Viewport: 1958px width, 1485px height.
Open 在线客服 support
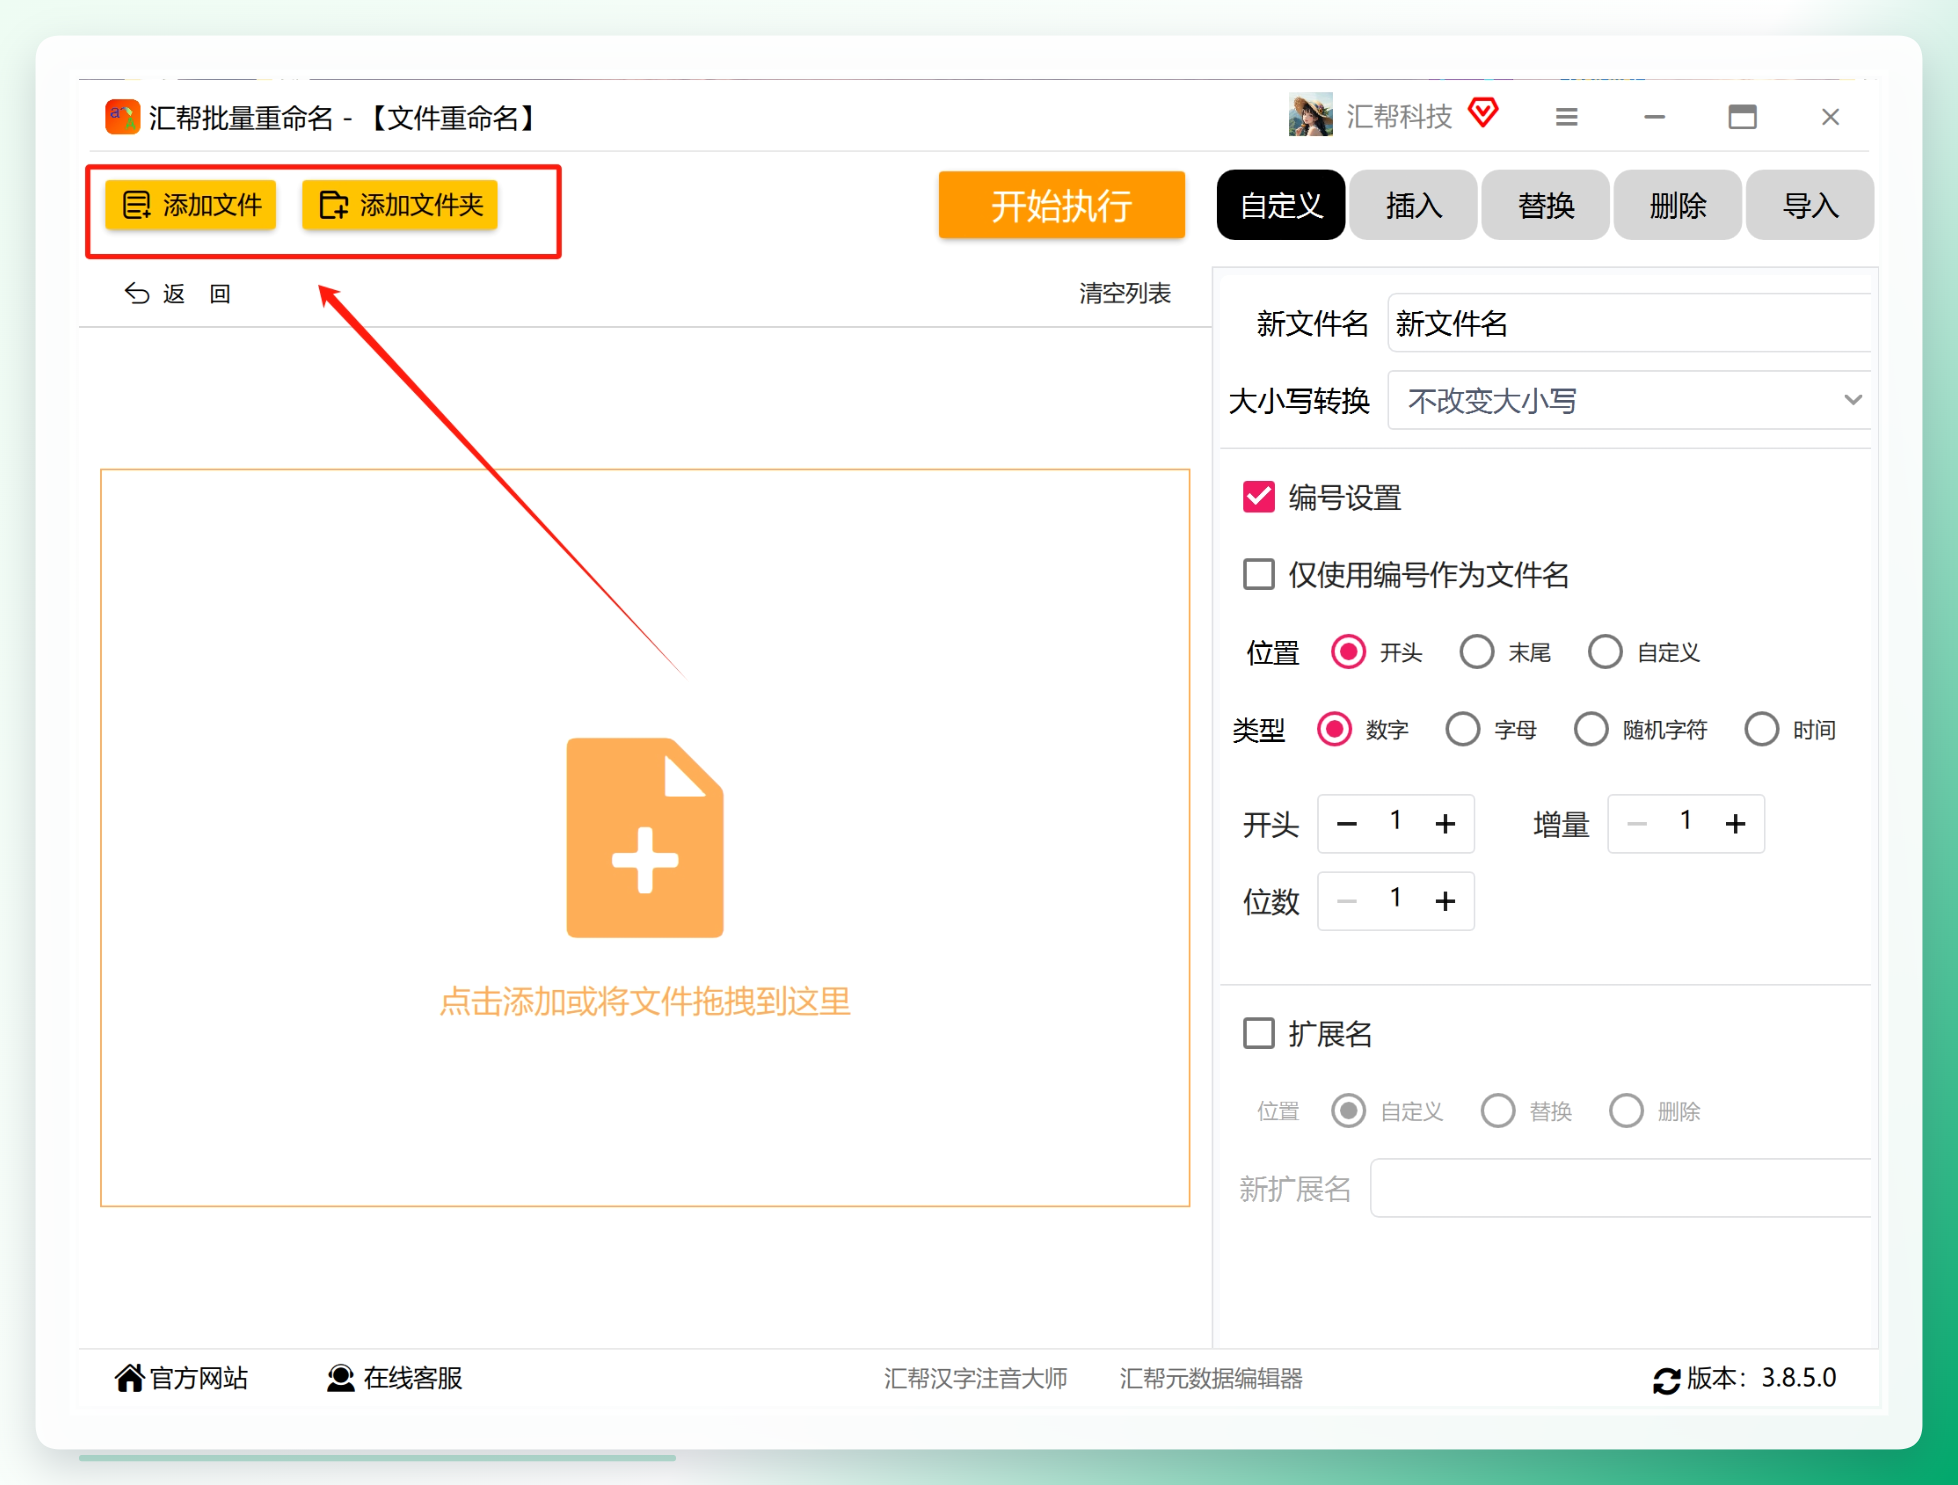tap(395, 1378)
